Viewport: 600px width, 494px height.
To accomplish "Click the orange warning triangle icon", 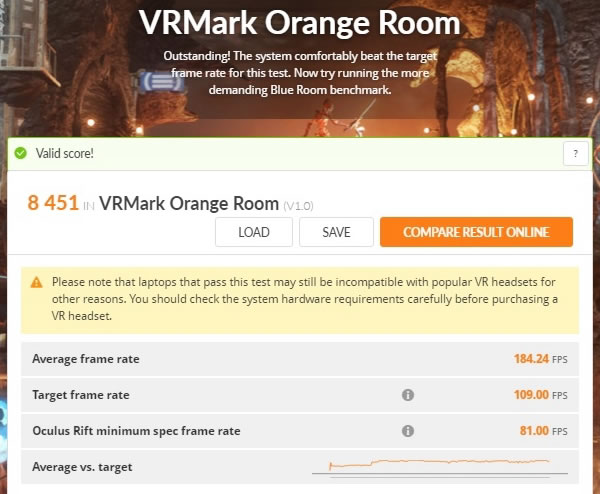I will (x=36, y=282).
